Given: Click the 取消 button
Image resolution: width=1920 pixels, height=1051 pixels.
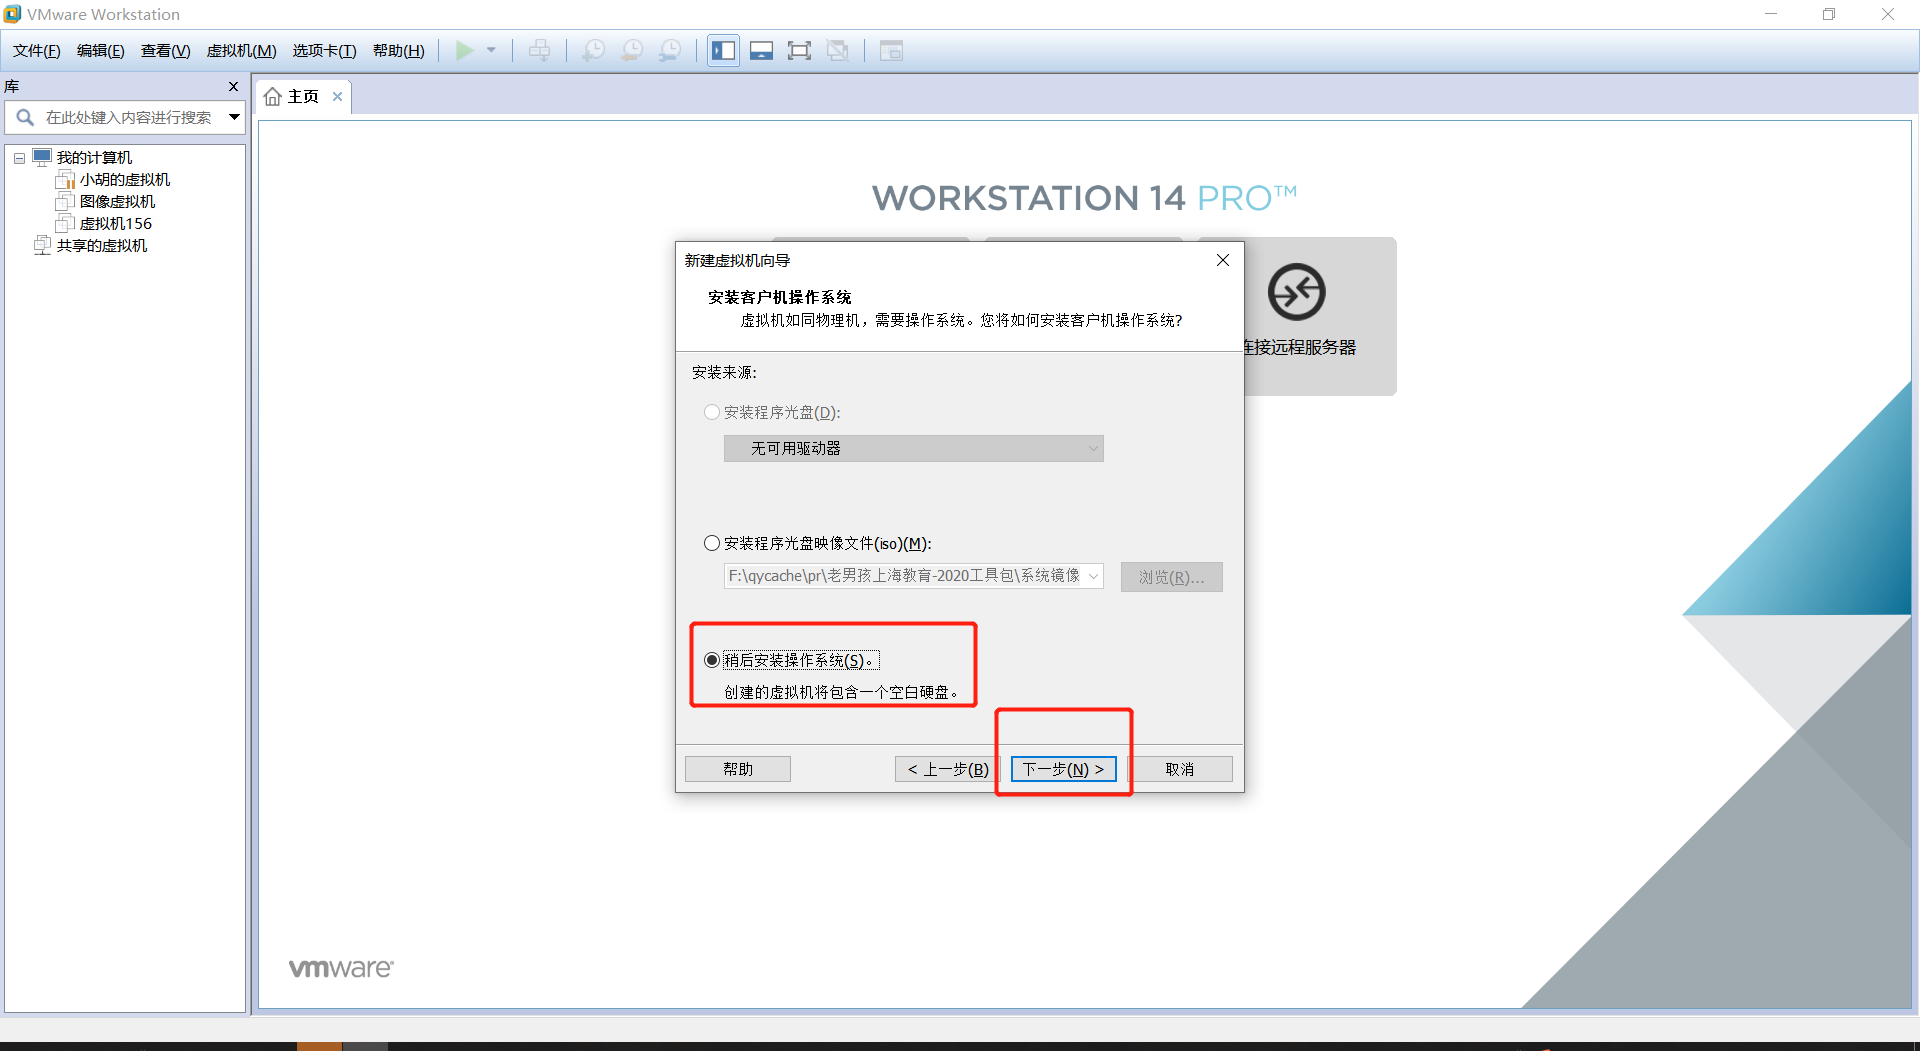Looking at the screenshot, I should [x=1180, y=769].
